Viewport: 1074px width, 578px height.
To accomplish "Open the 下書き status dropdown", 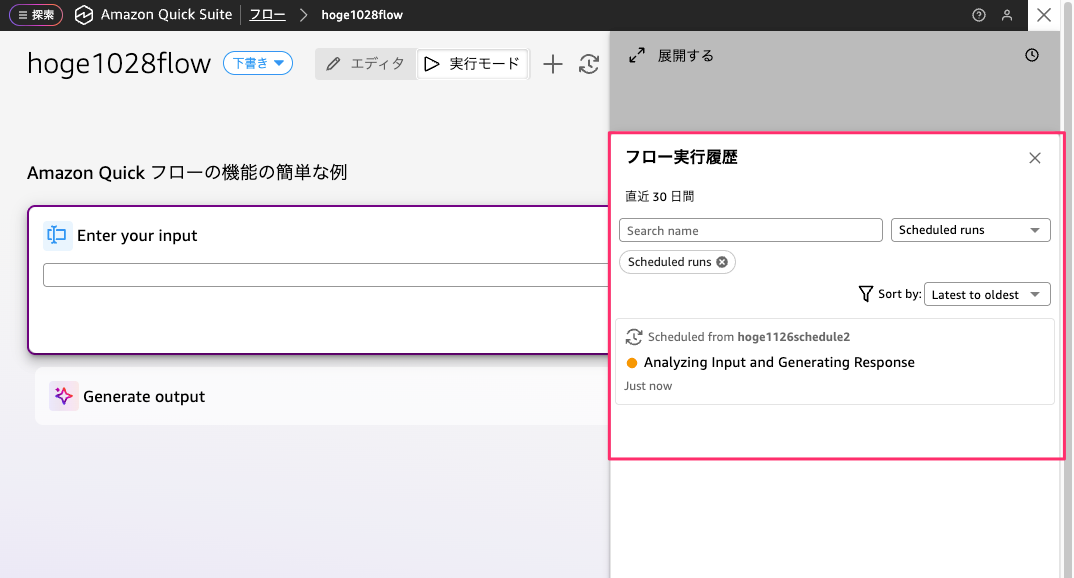I will pos(257,63).
